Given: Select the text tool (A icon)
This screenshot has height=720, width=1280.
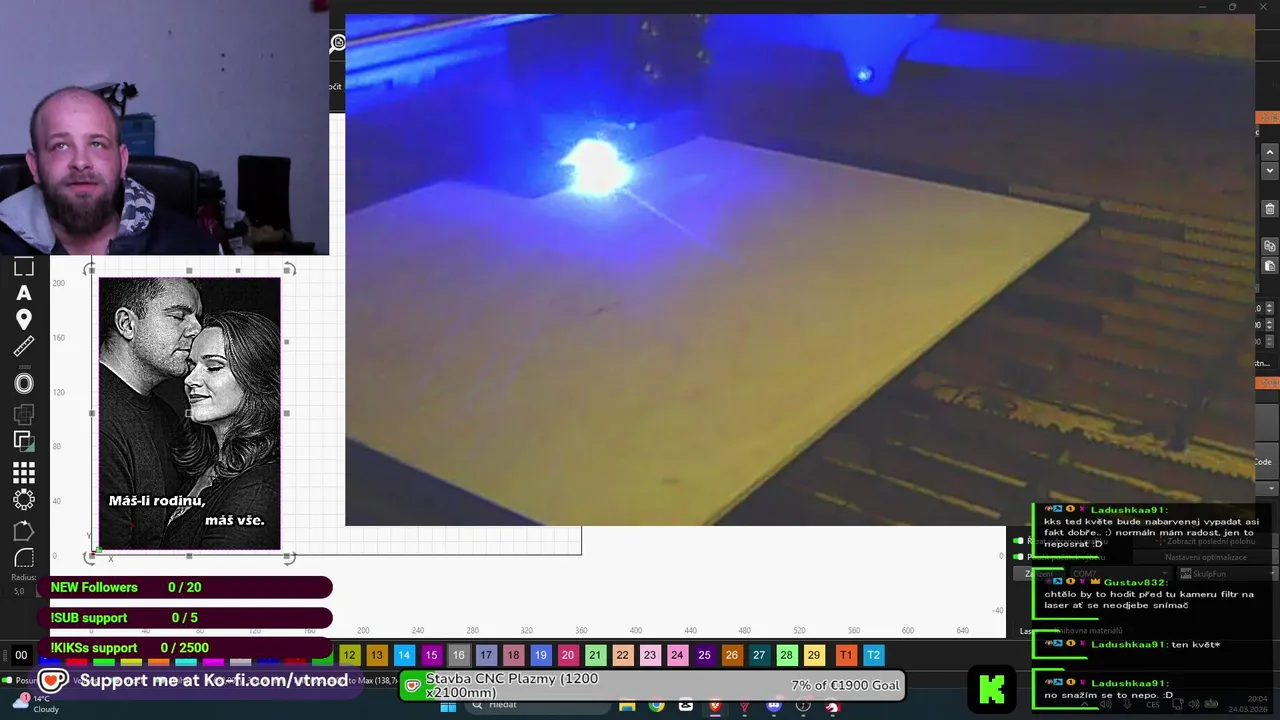Looking at the screenshot, I should point(23,293).
